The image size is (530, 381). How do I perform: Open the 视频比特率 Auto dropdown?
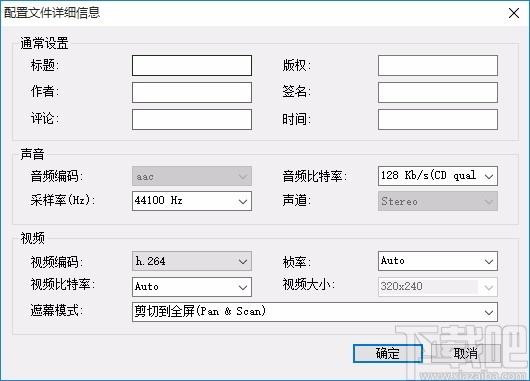coord(192,287)
